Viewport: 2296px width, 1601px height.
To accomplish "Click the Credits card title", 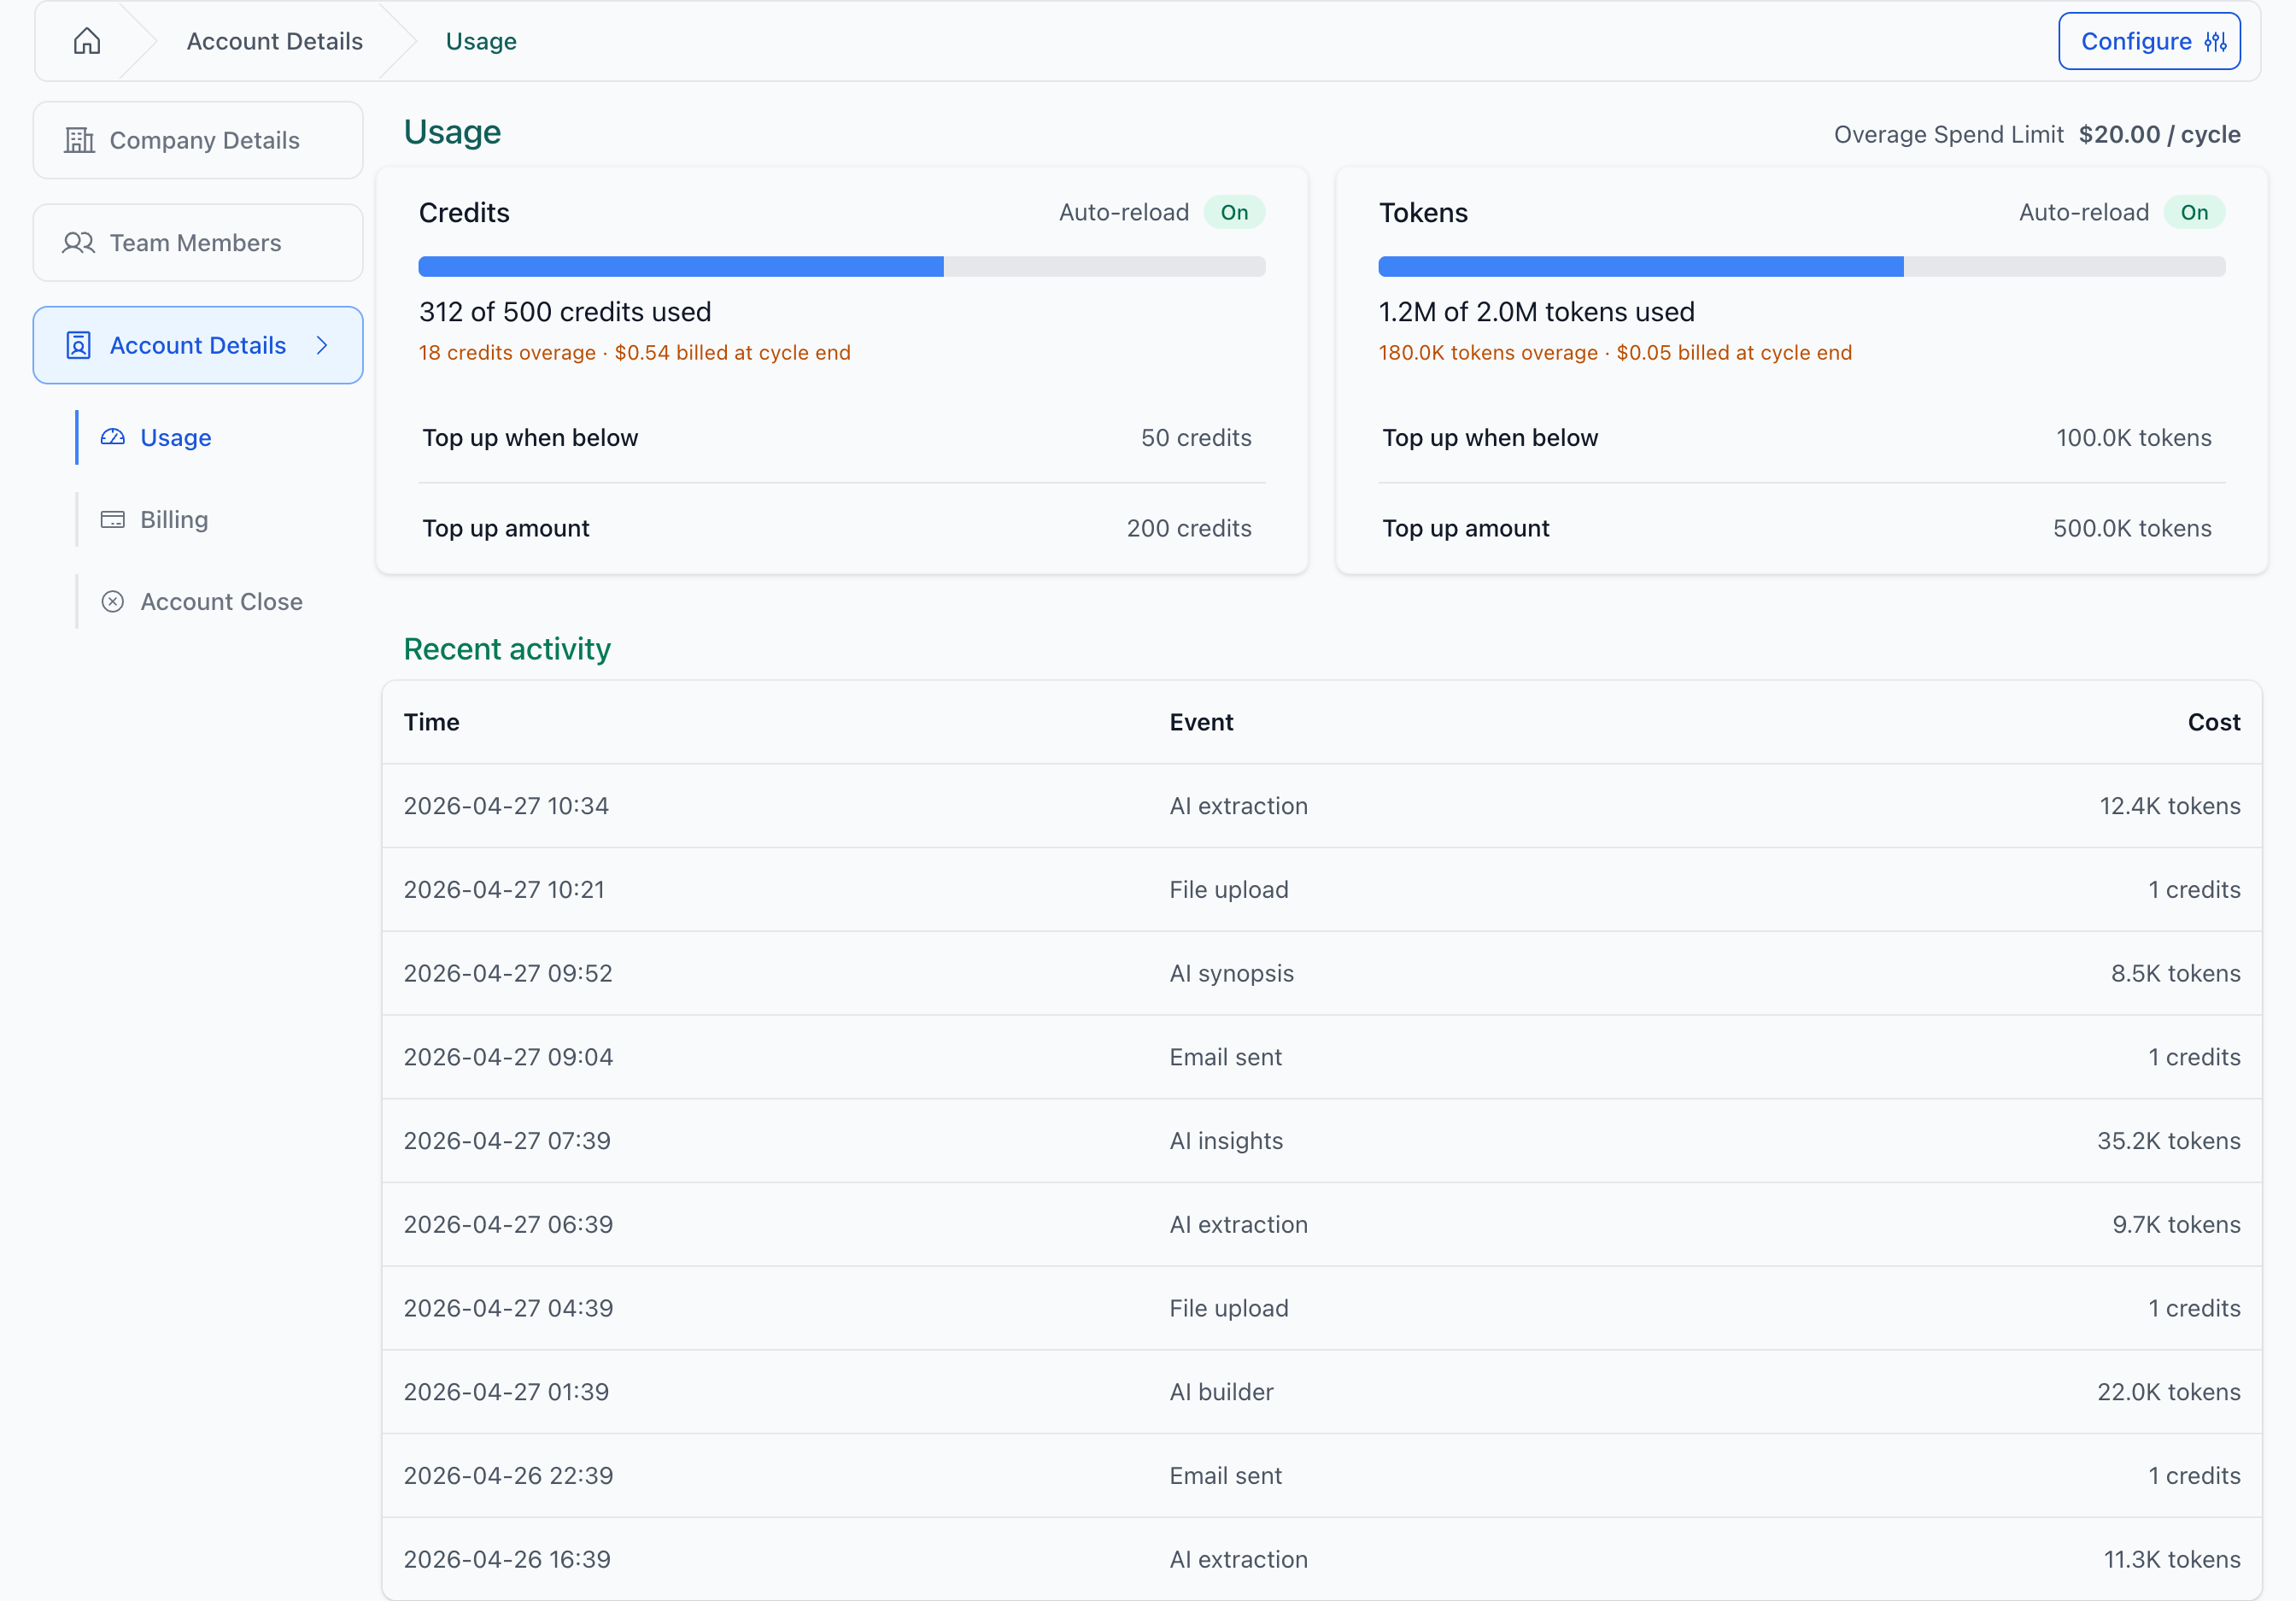I will [464, 212].
